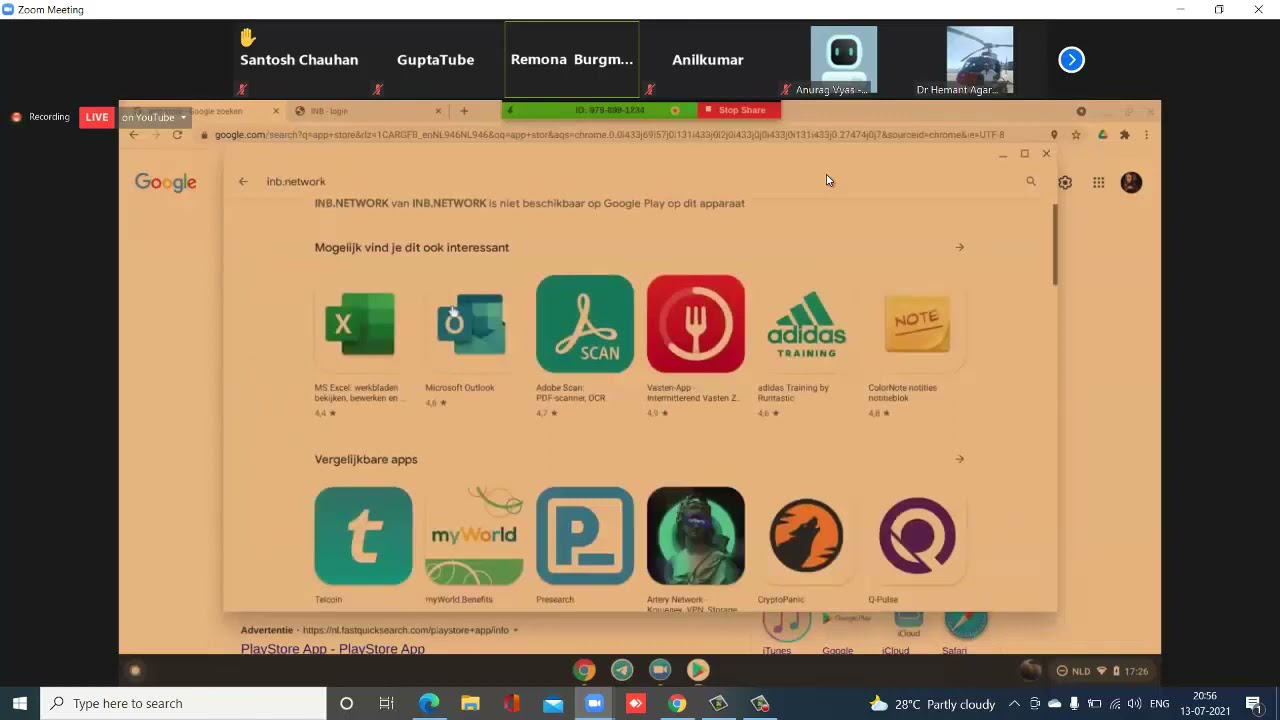Open the Vasten-App fork icon

[696, 324]
